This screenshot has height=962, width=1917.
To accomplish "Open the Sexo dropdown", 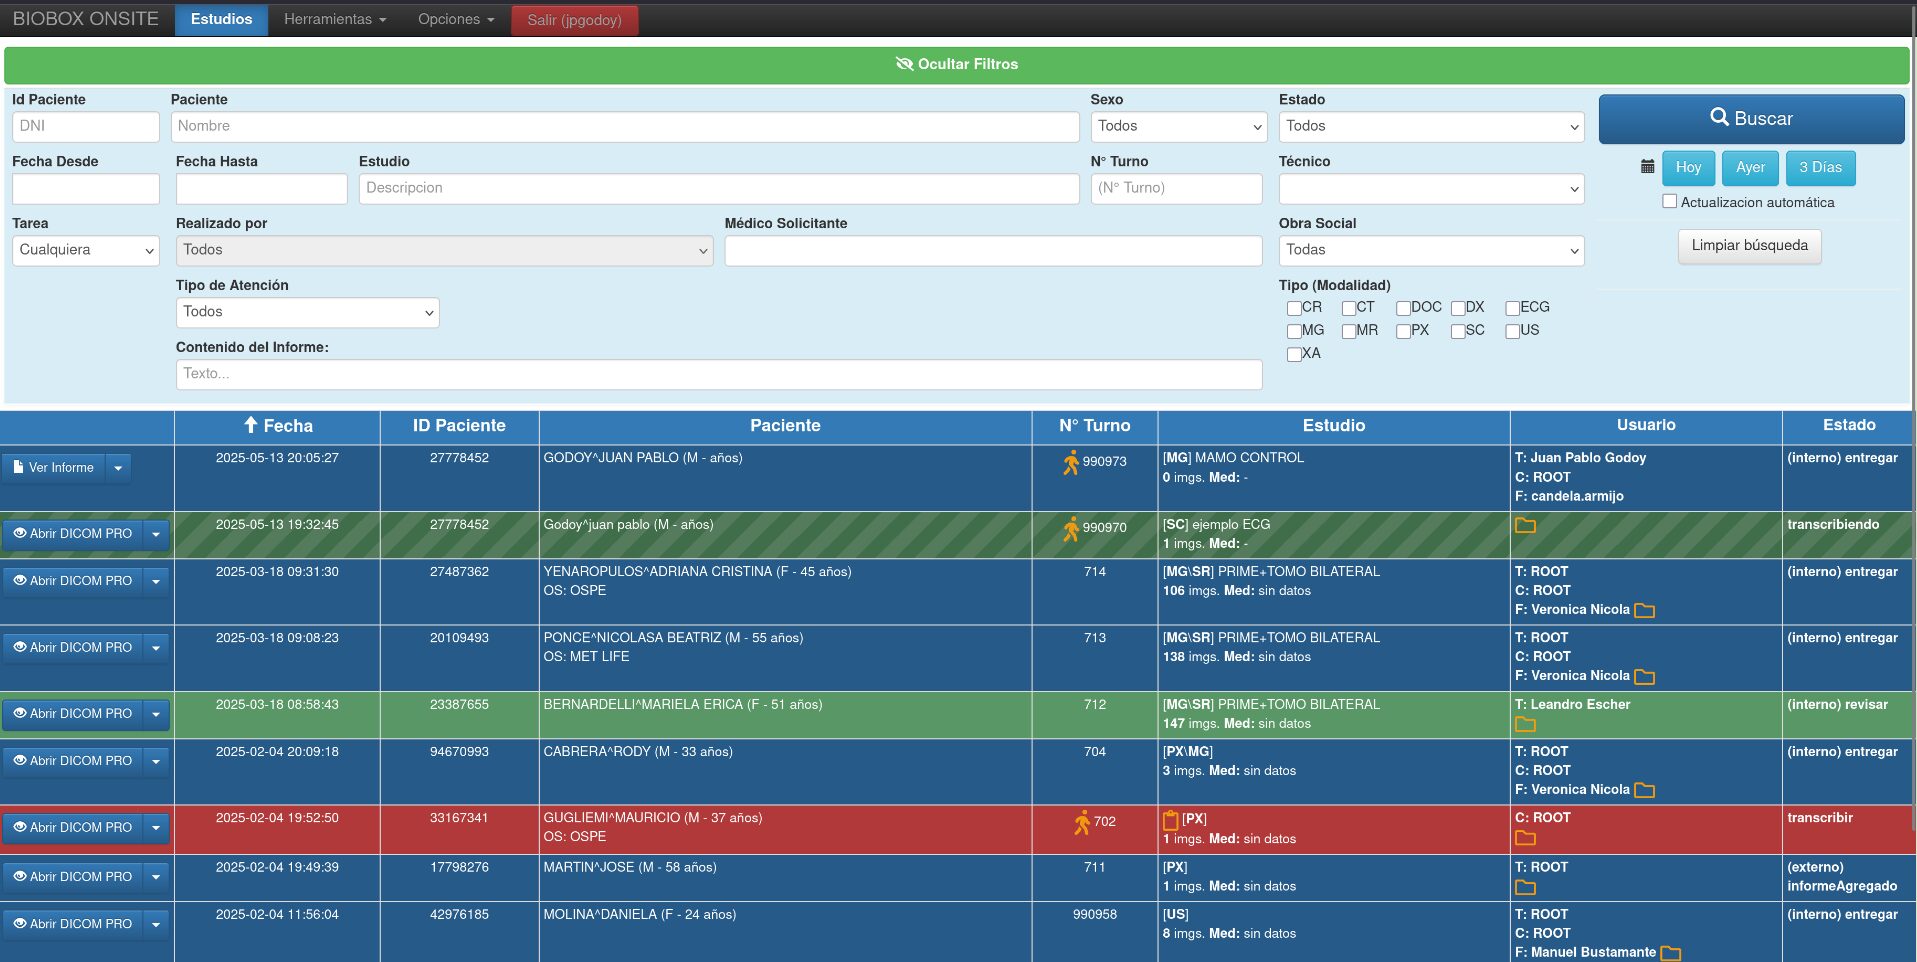I will click(x=1178, y=127).
